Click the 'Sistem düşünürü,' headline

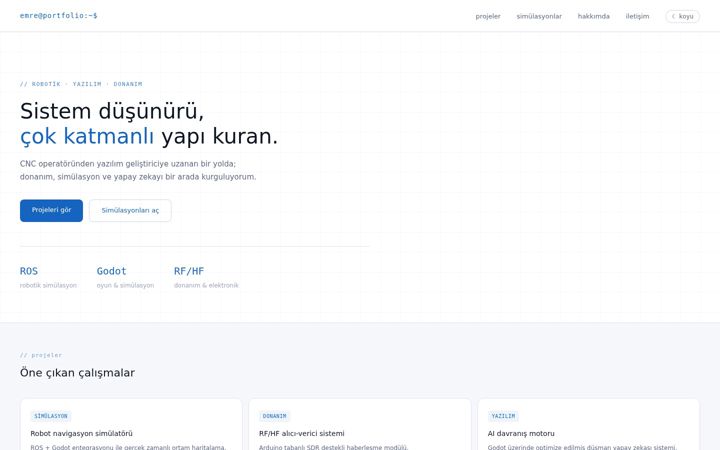[112, 111]
